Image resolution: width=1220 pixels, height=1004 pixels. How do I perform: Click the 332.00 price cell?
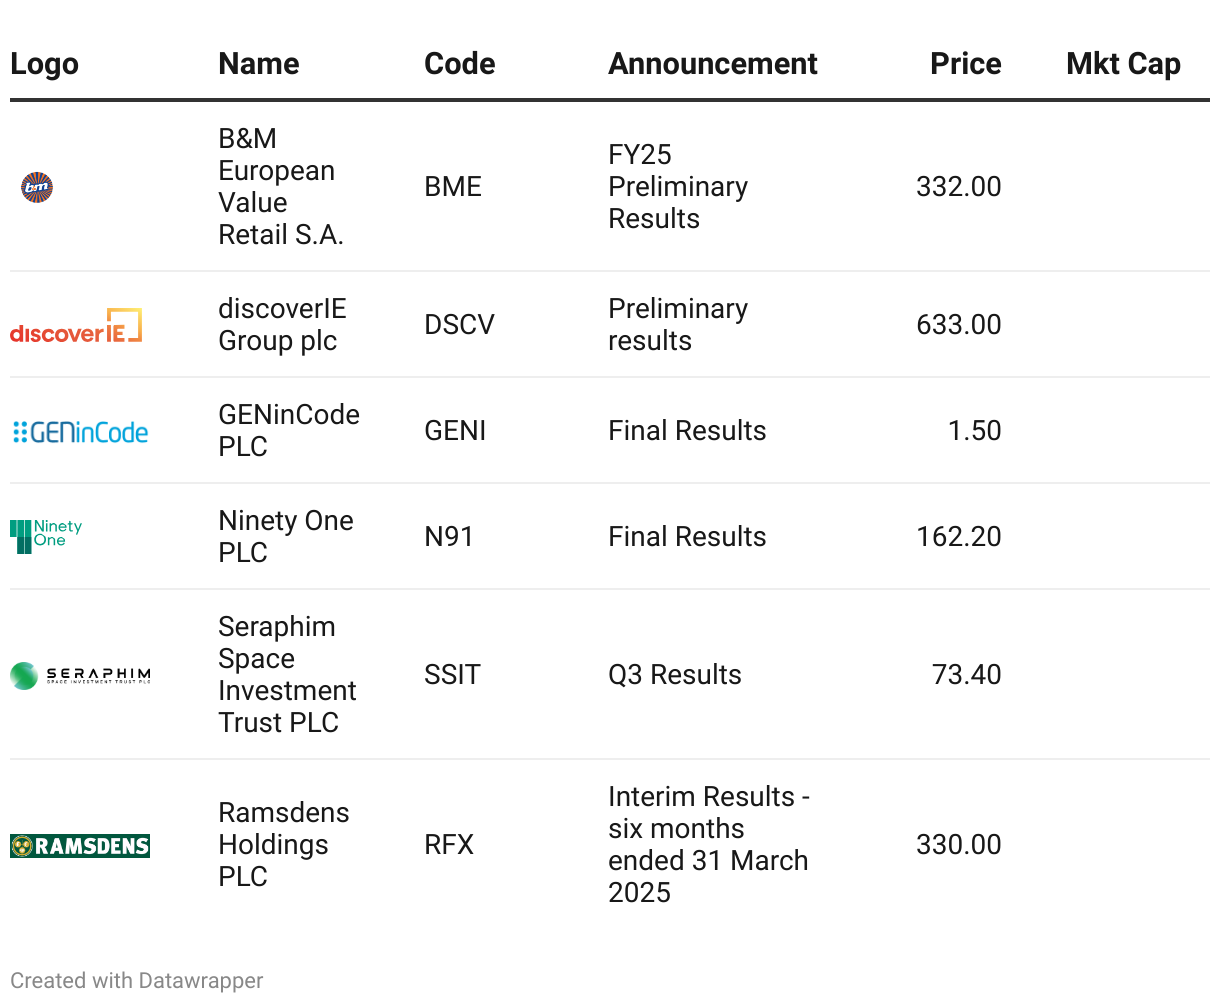[x=958, y=187]
